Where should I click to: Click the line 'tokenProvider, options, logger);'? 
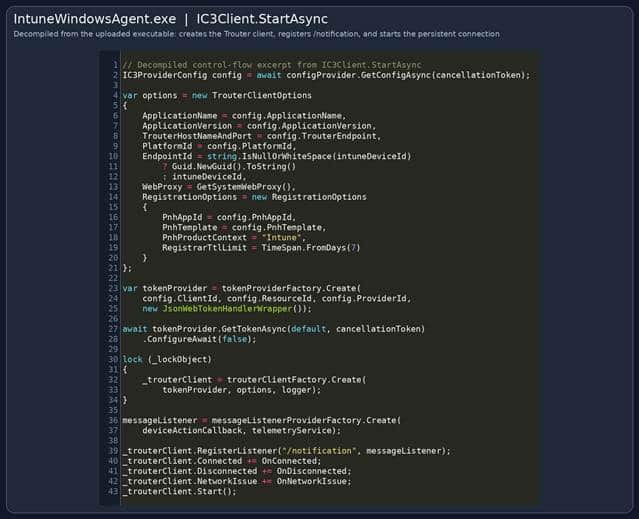click(x=241, y=390)
